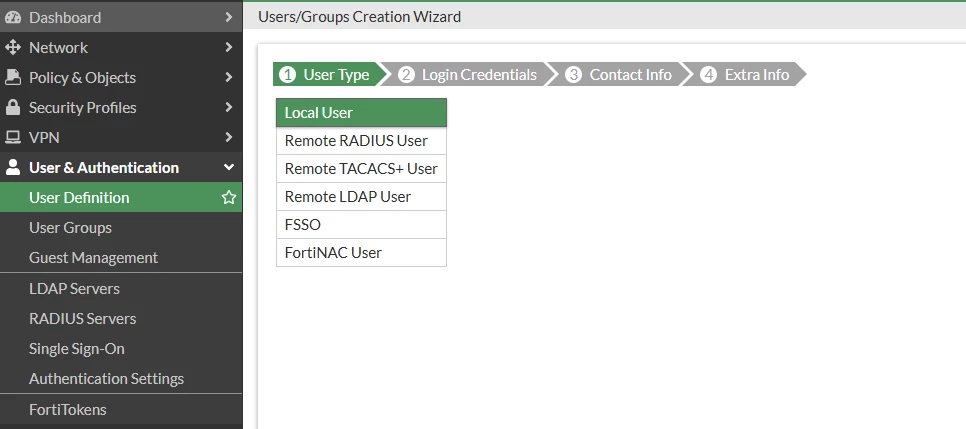This screenshot has height=429, width=966.
Task: Click the User & Authentication person icon
Action: (x=12, y=168)
